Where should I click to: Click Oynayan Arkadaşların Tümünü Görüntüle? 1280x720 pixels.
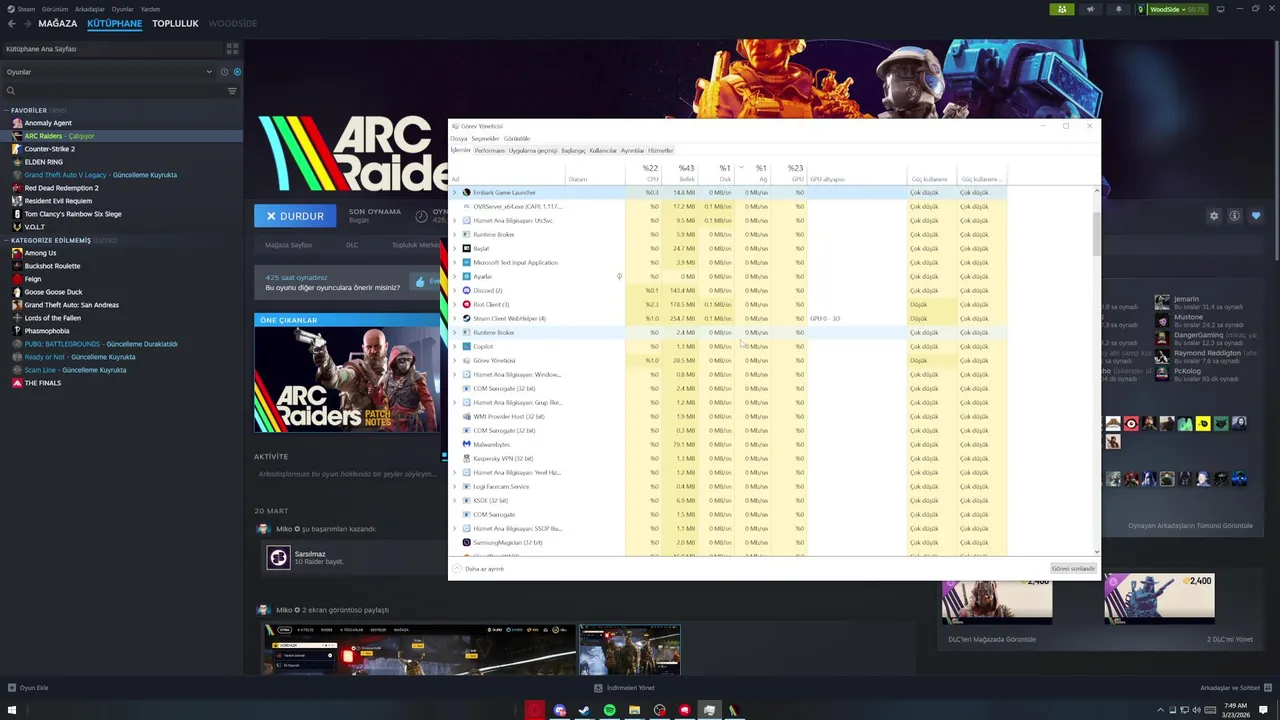[x=1190, y=526]
